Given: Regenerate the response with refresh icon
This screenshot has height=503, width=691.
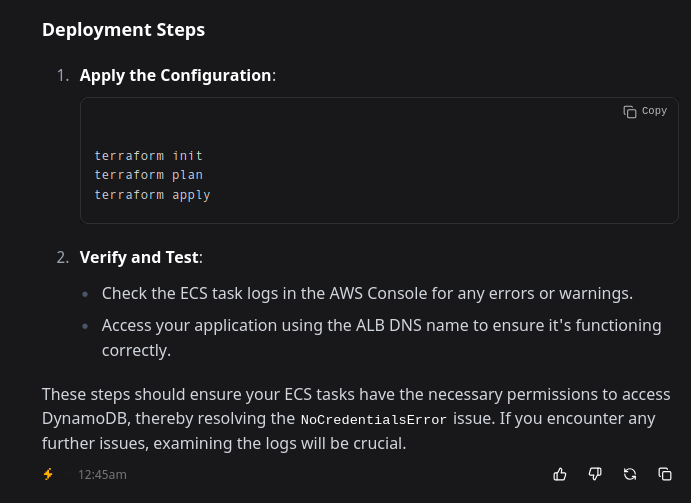Looking at the screenshot, I should pos(630,474).
